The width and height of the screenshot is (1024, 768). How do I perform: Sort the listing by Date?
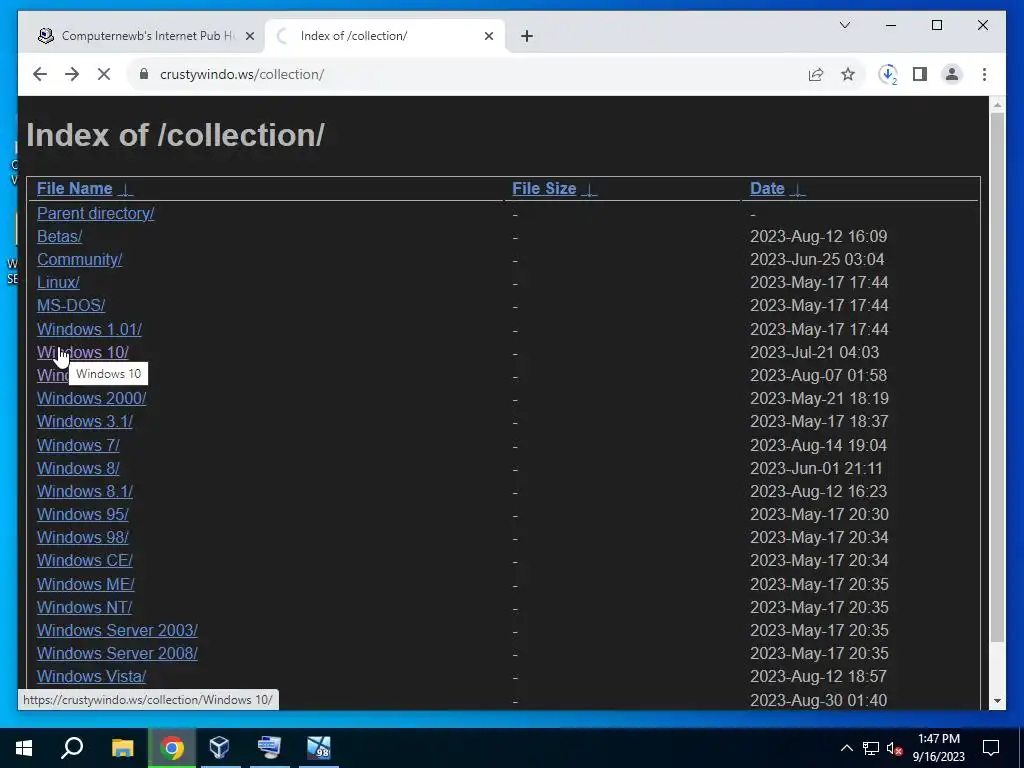[767, 189]
